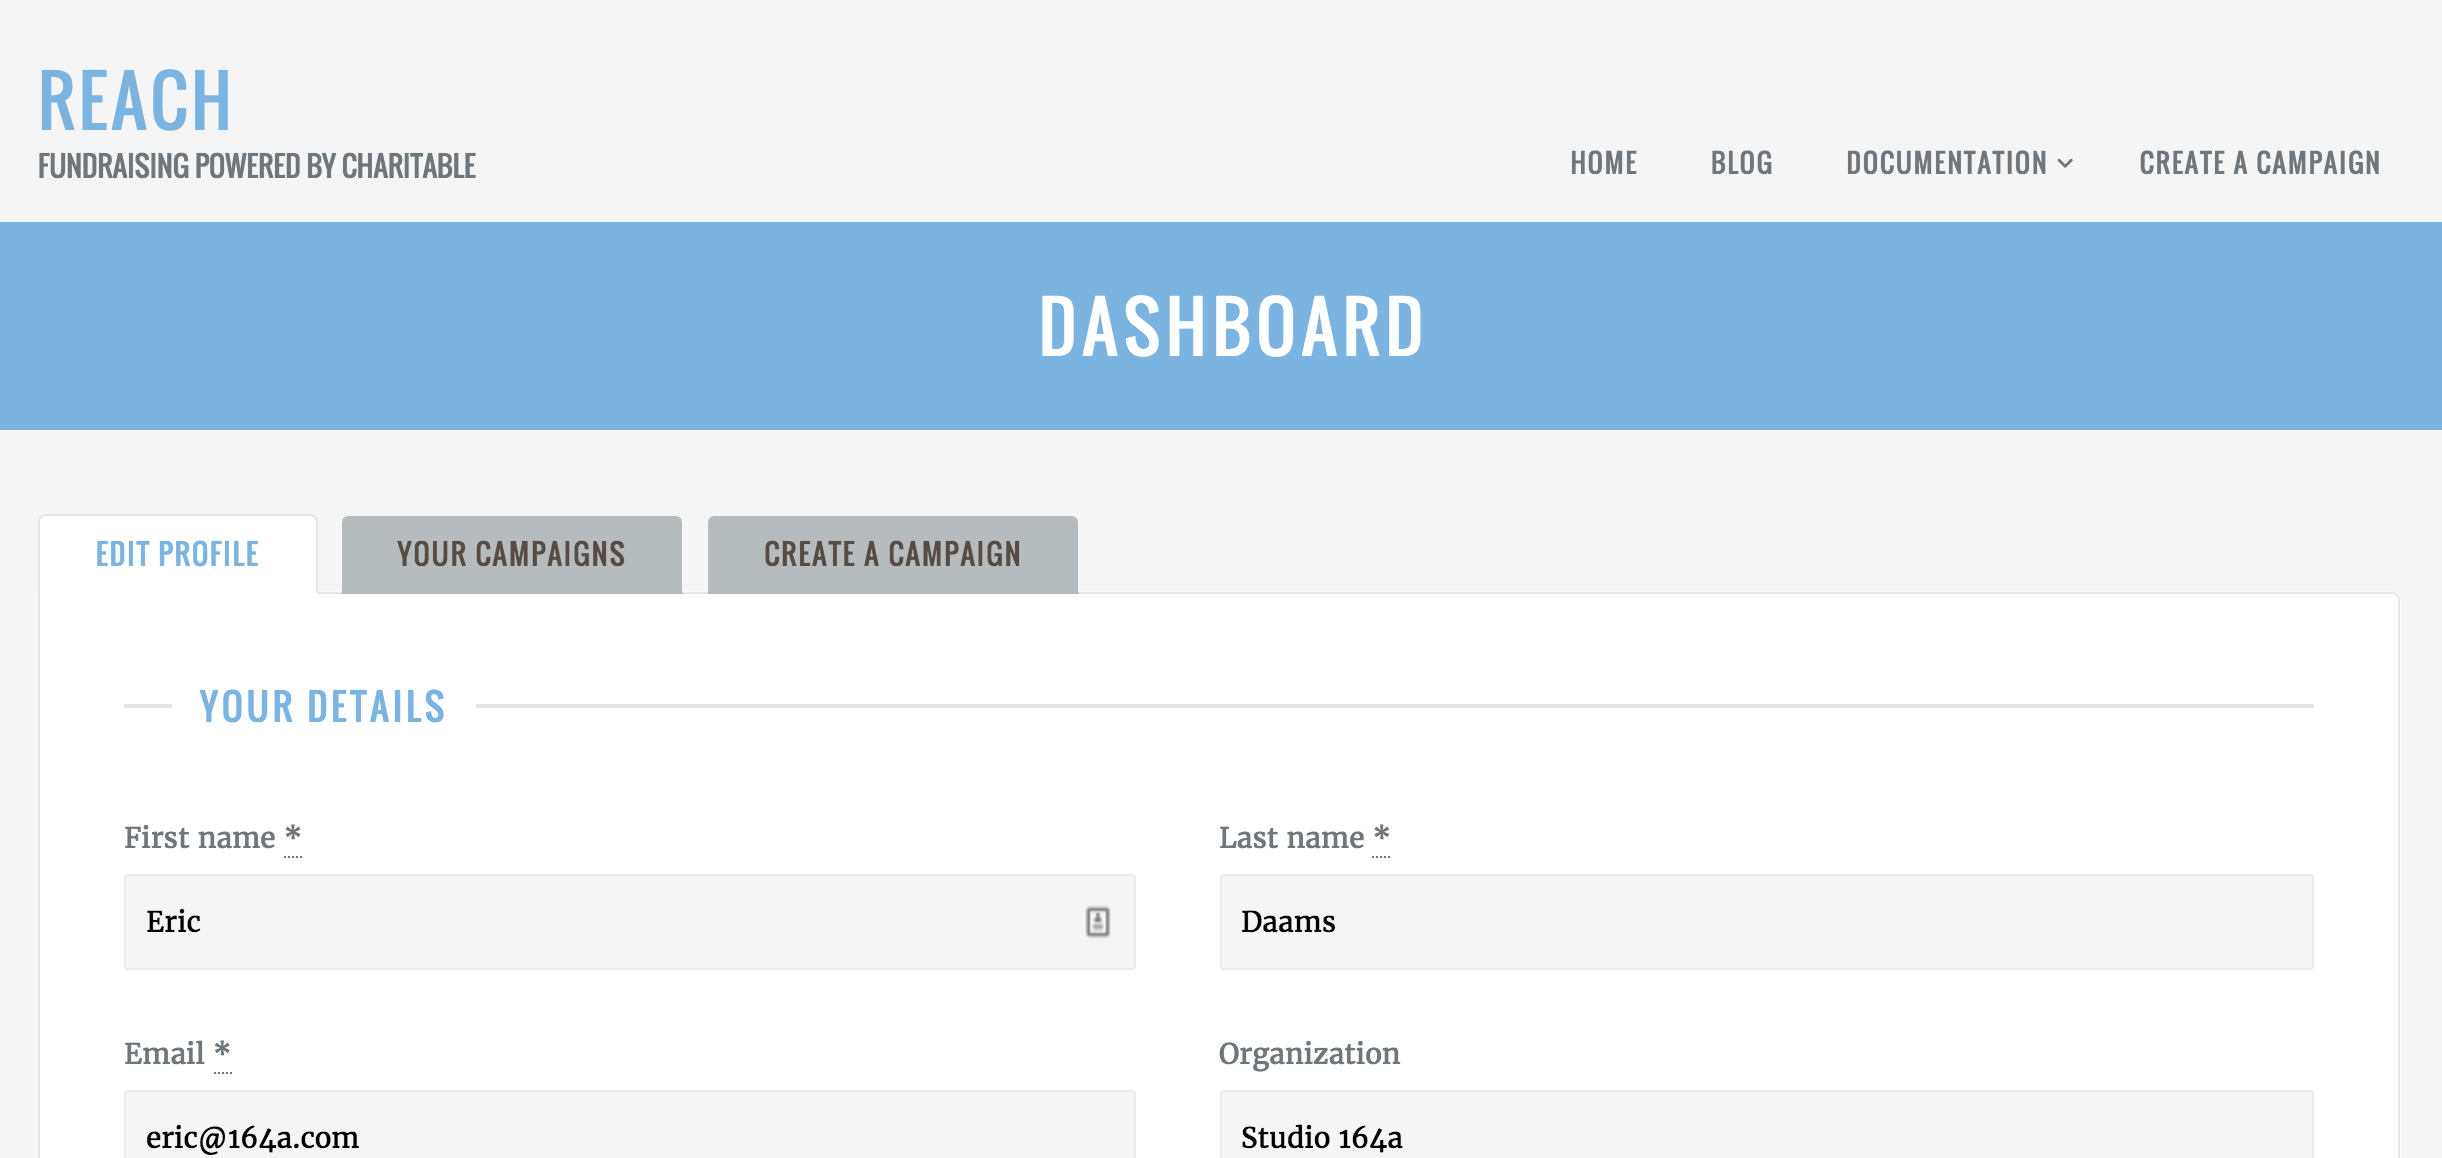Click the Organization label
Image resolution: width=2442 pixels, height=1158 pixels.
click(x=1309, y=1054)
